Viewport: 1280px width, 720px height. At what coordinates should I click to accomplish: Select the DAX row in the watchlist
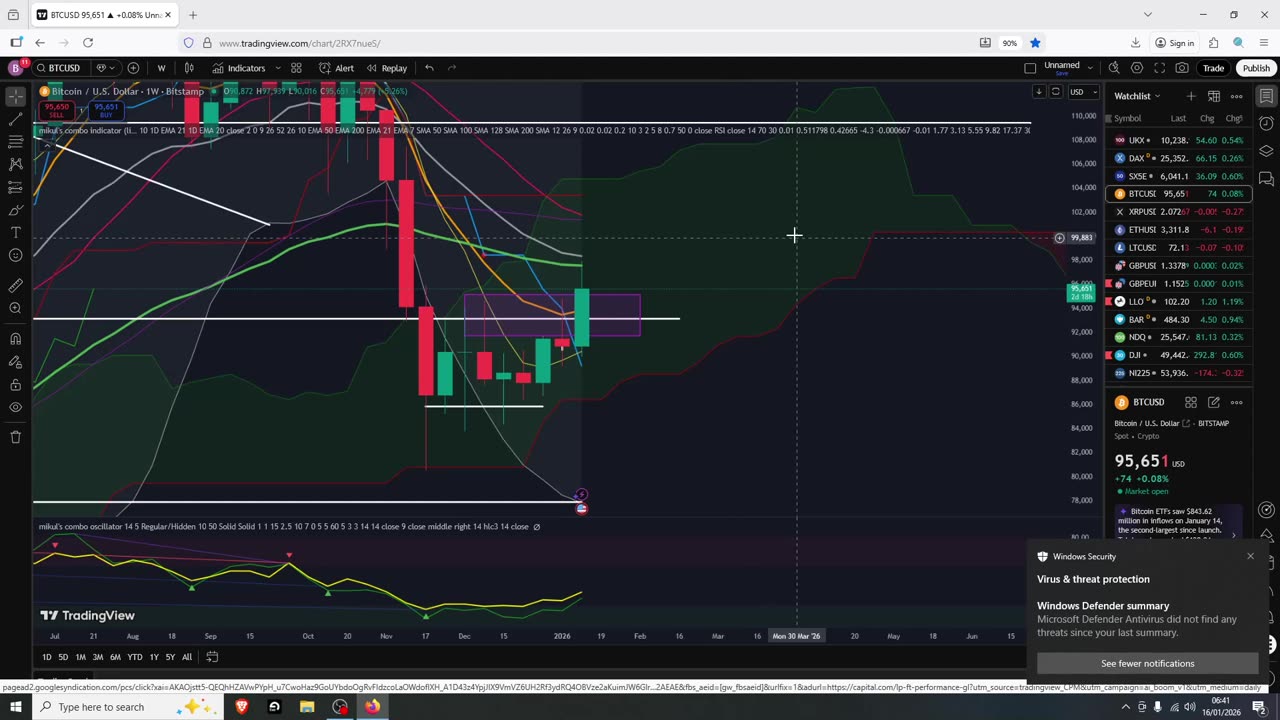point(1178,158)
